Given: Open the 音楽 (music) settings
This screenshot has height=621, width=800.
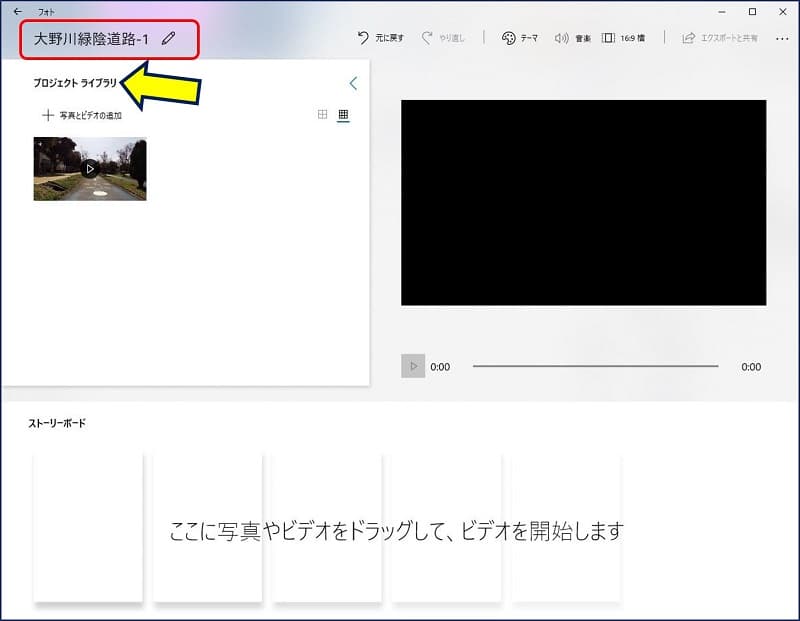Looking at the screenshot, I should coord(572,38).
